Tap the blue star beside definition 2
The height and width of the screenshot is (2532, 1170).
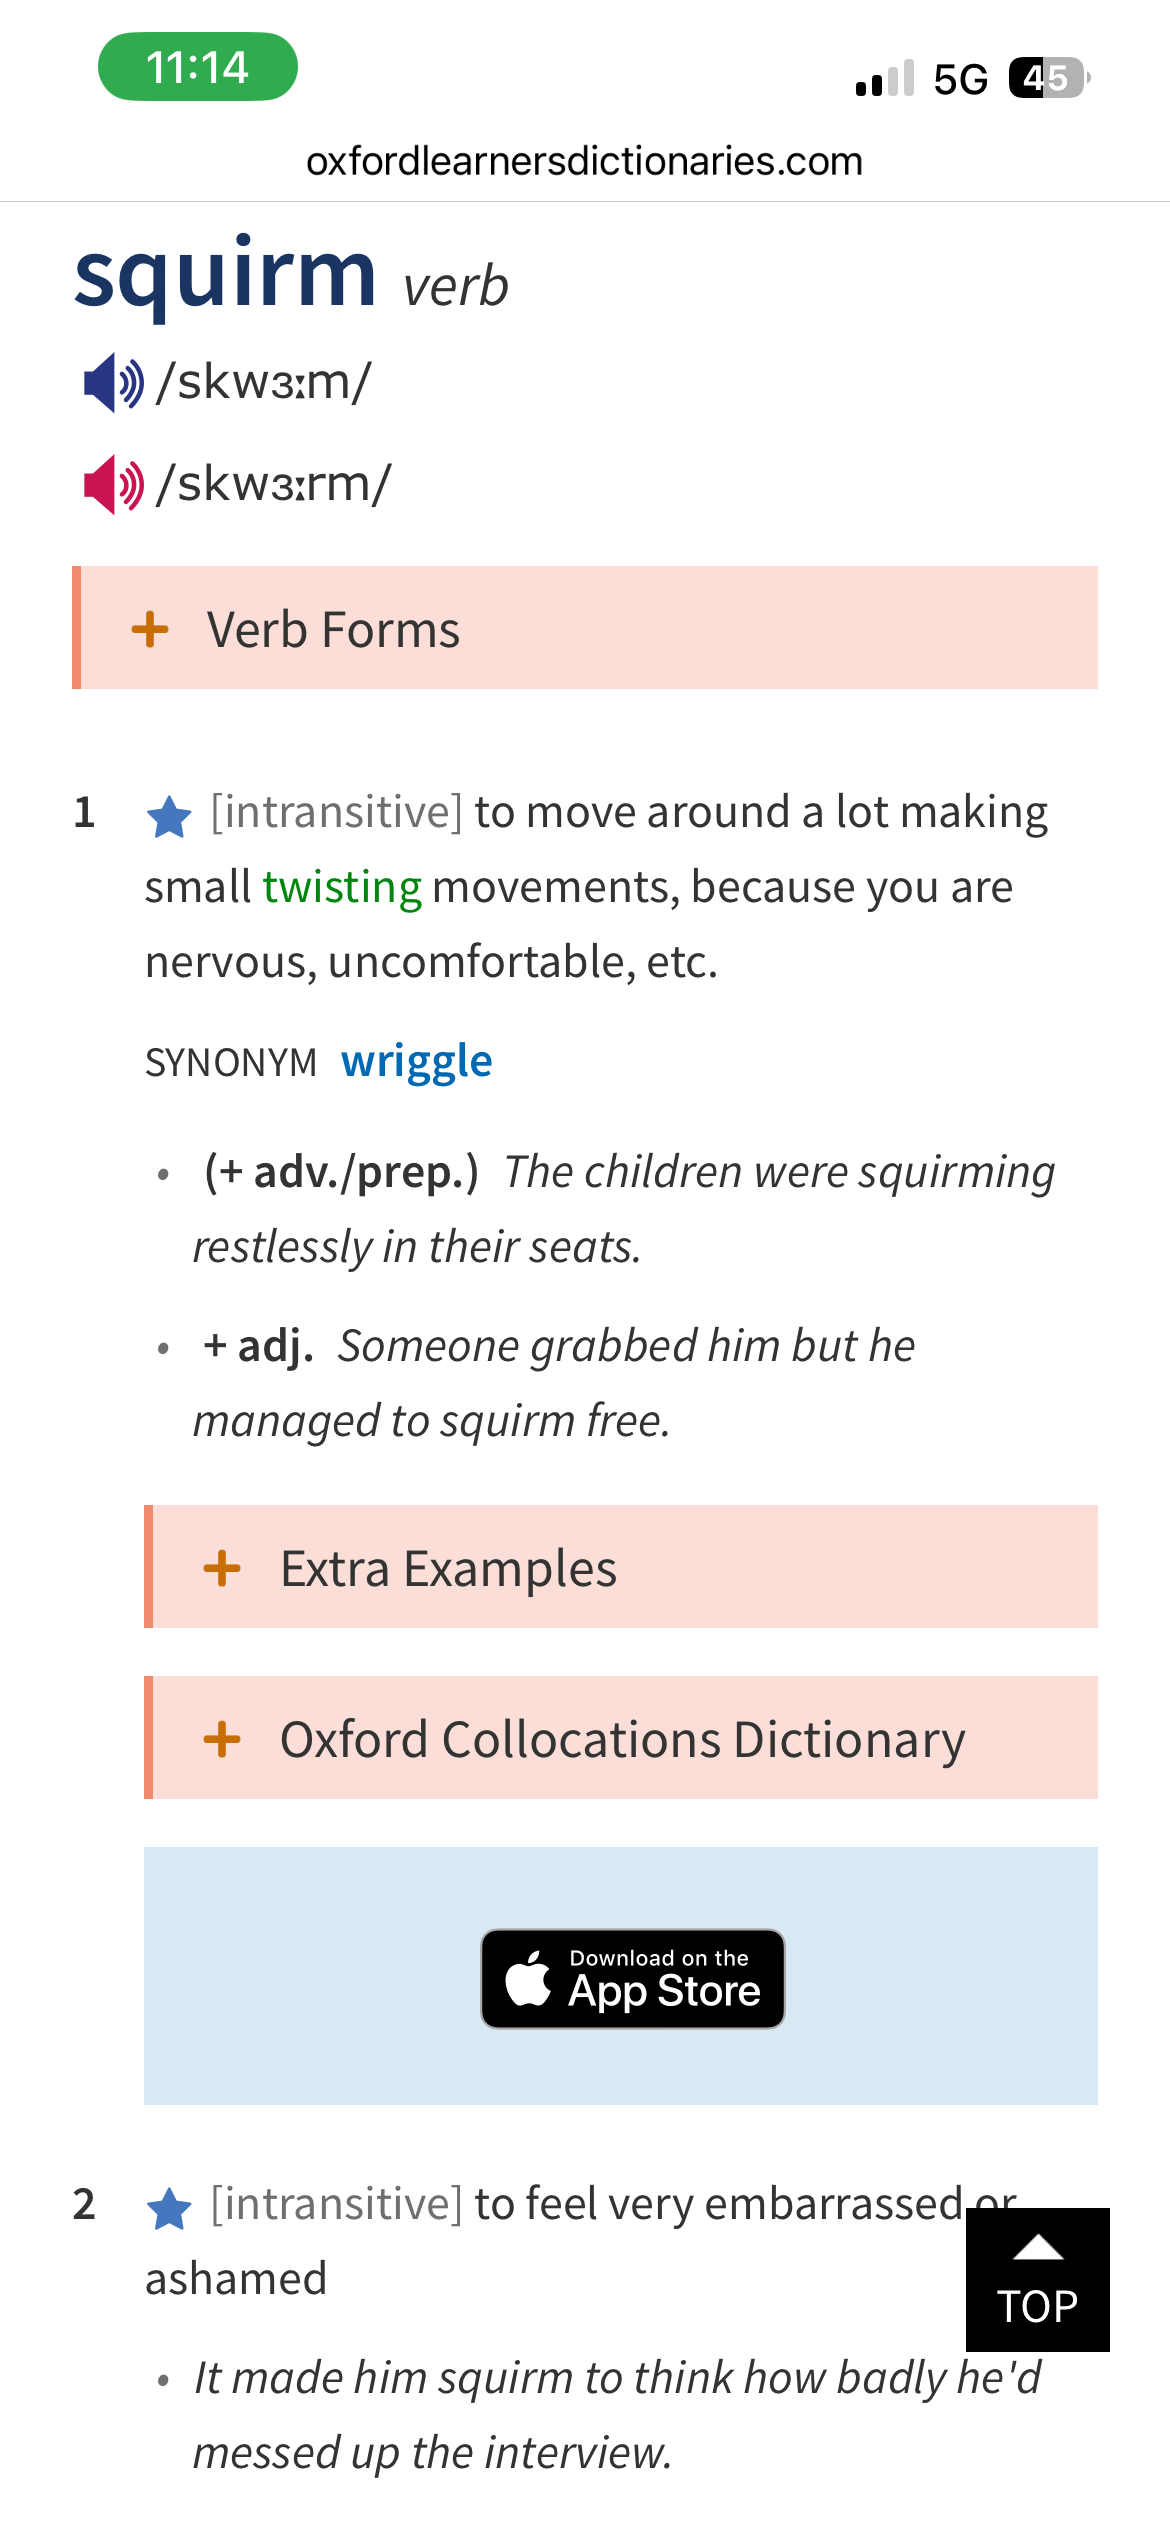[x=169, y=2208]
